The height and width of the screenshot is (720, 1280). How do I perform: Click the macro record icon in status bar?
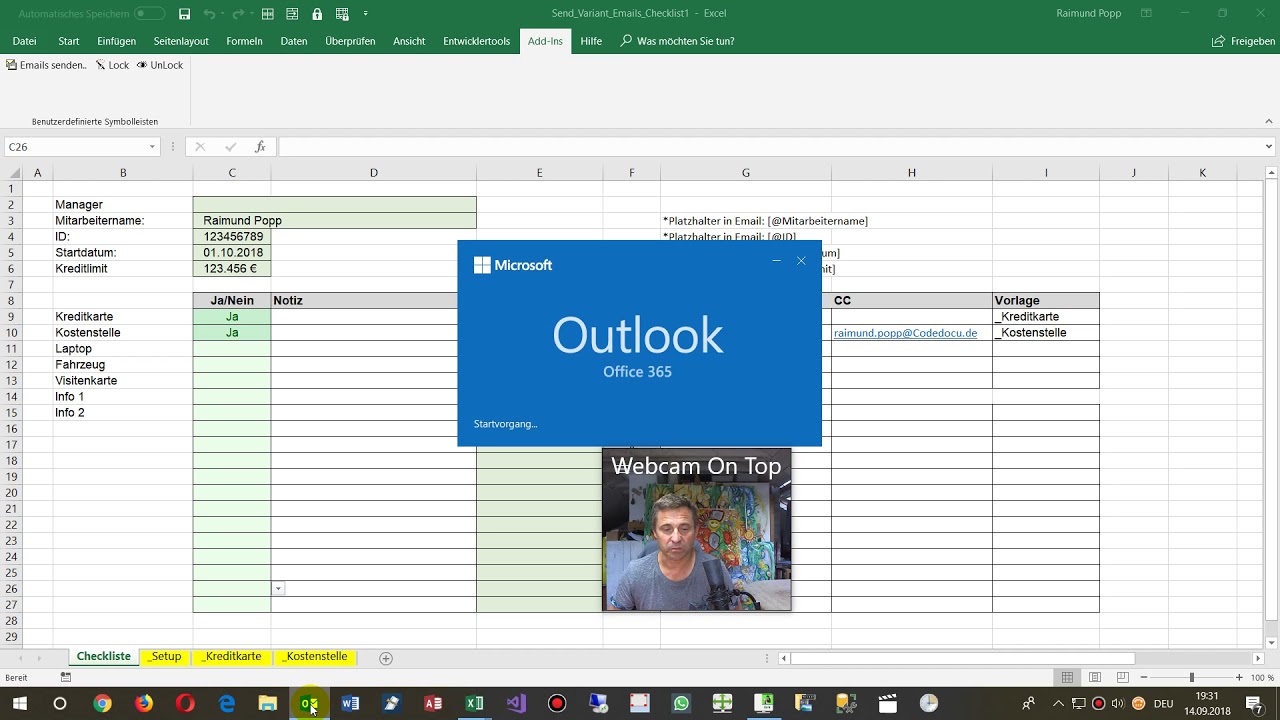coord(66,678)
